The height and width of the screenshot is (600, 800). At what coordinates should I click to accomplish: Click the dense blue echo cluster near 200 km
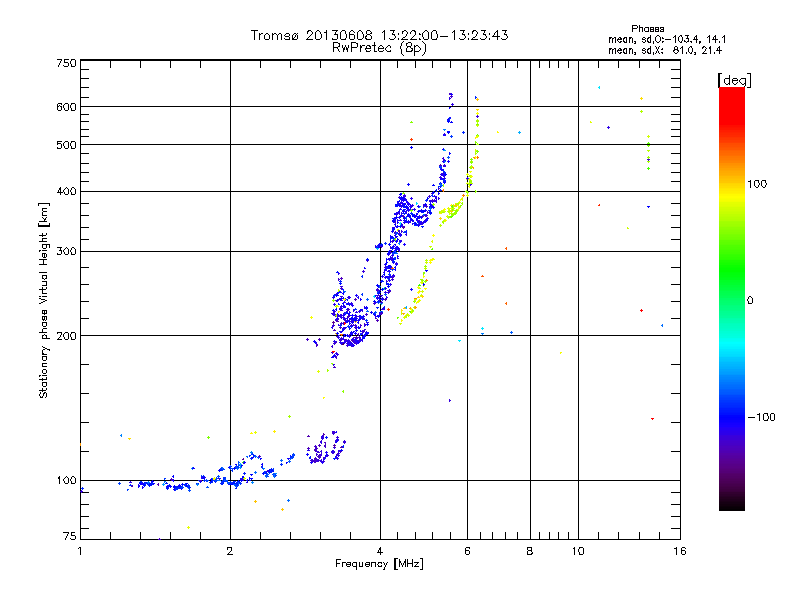tap(350, 319)
